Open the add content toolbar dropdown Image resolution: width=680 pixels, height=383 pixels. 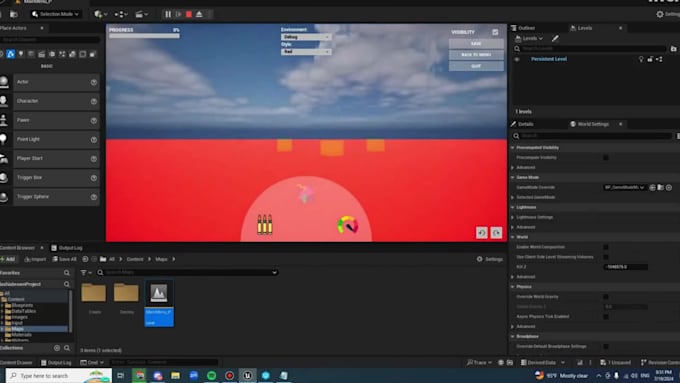[x=101, y=14]
